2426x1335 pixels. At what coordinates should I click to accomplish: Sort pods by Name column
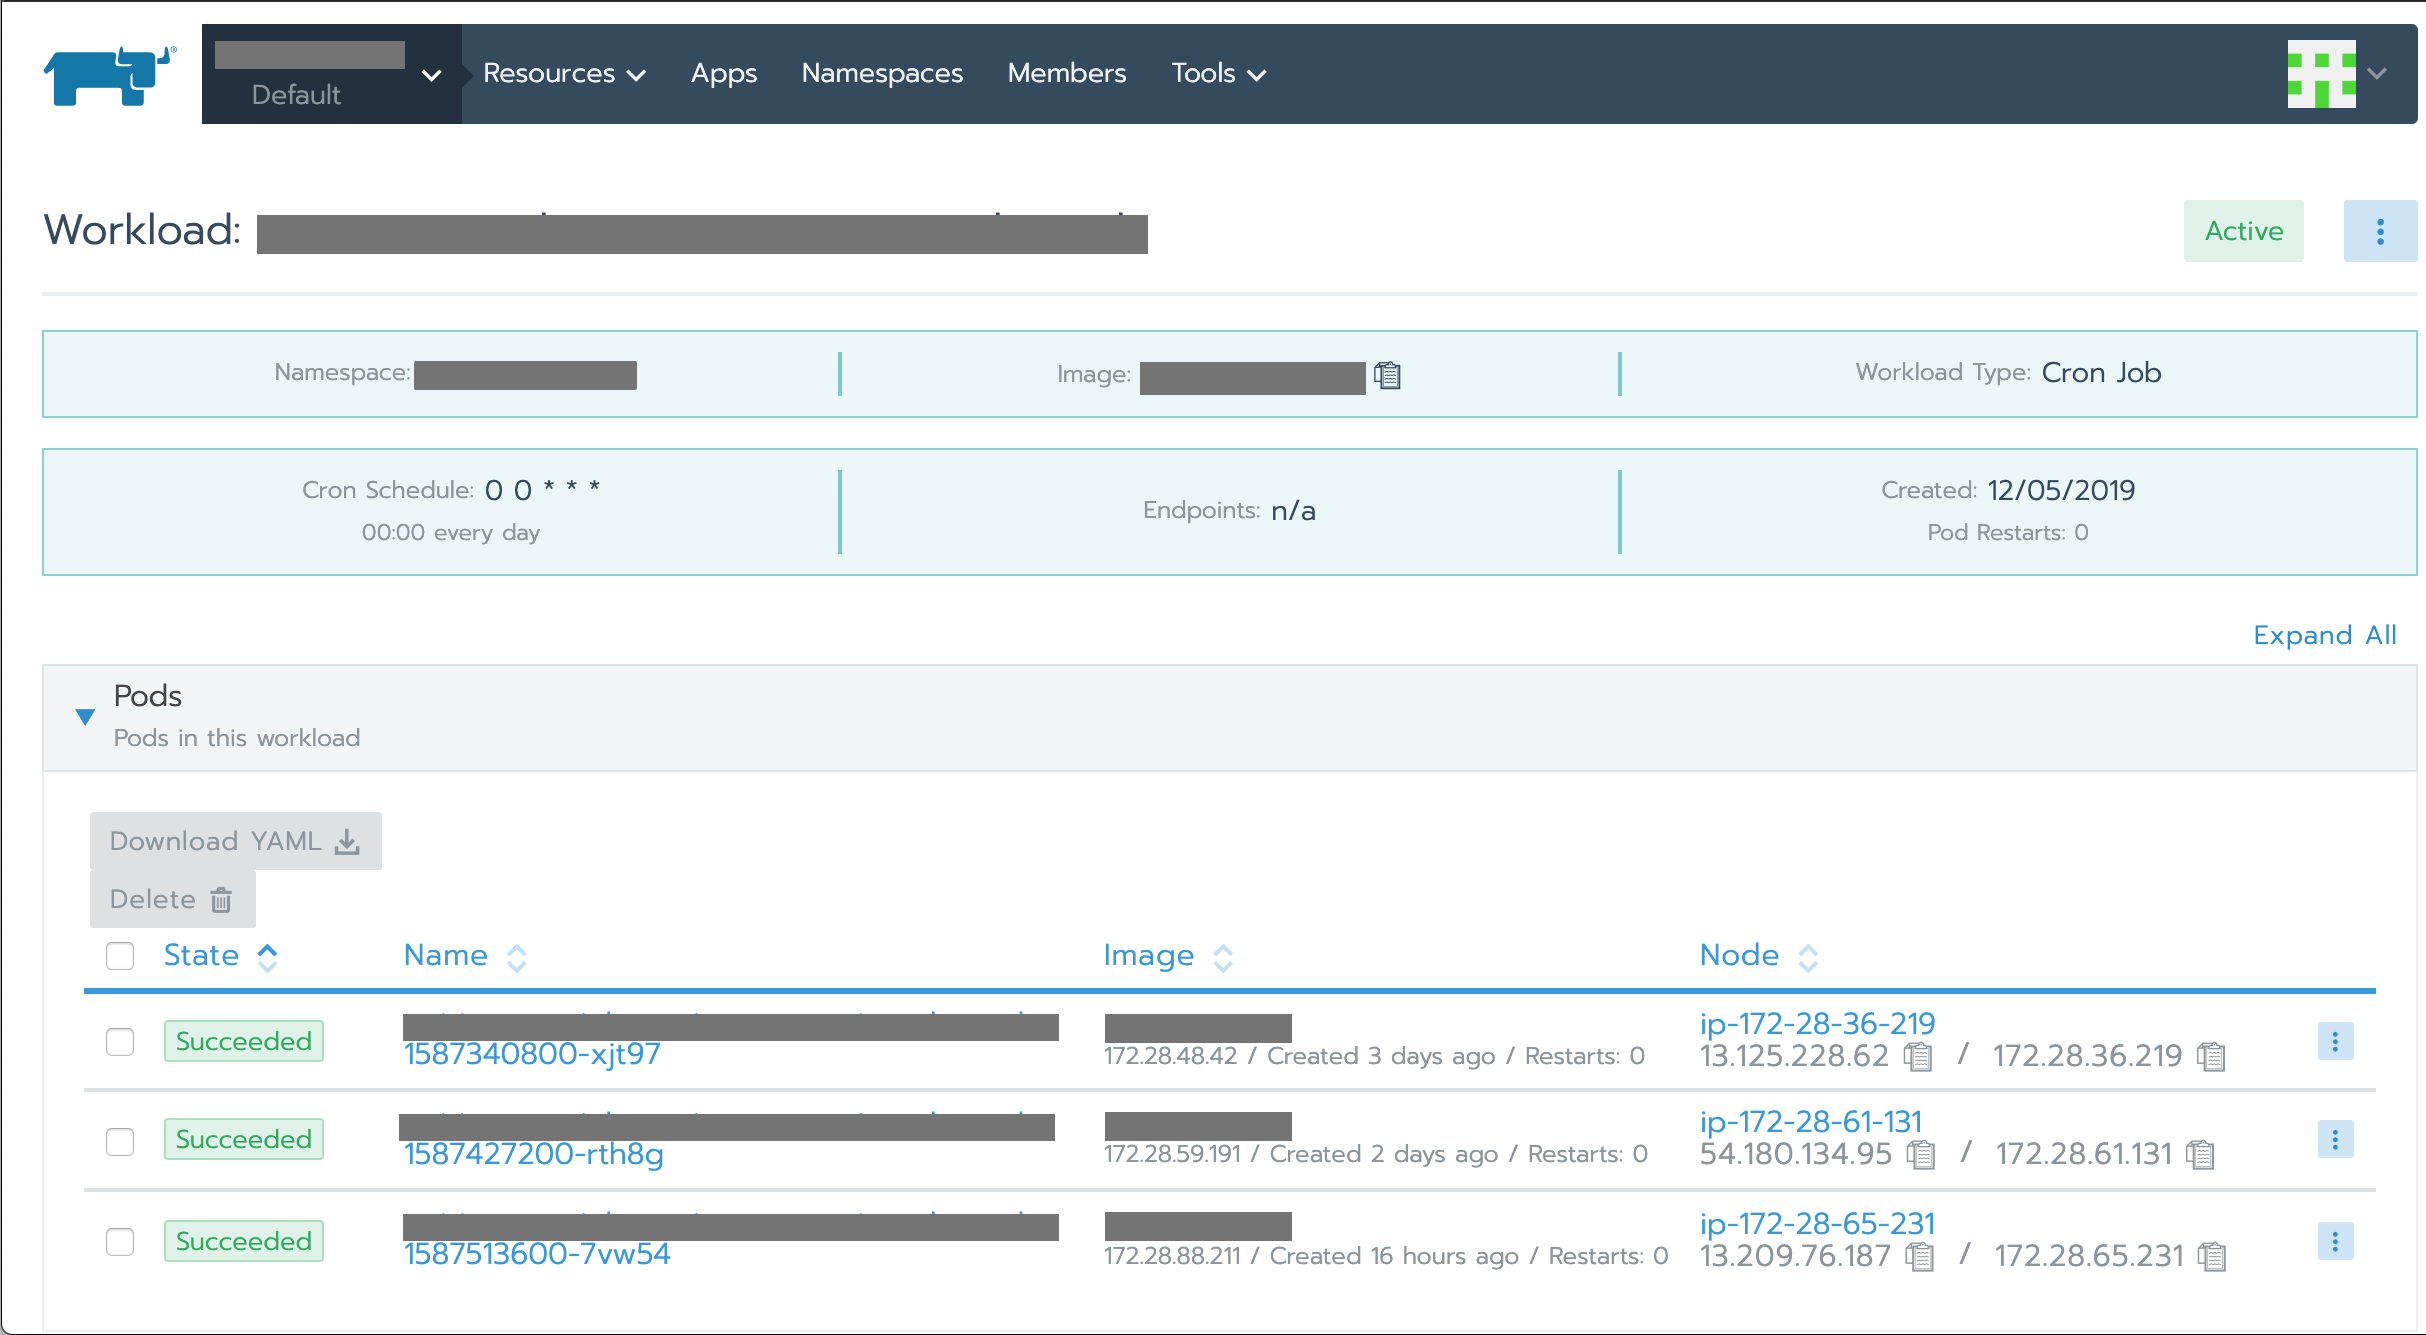(x=465, y=956)
